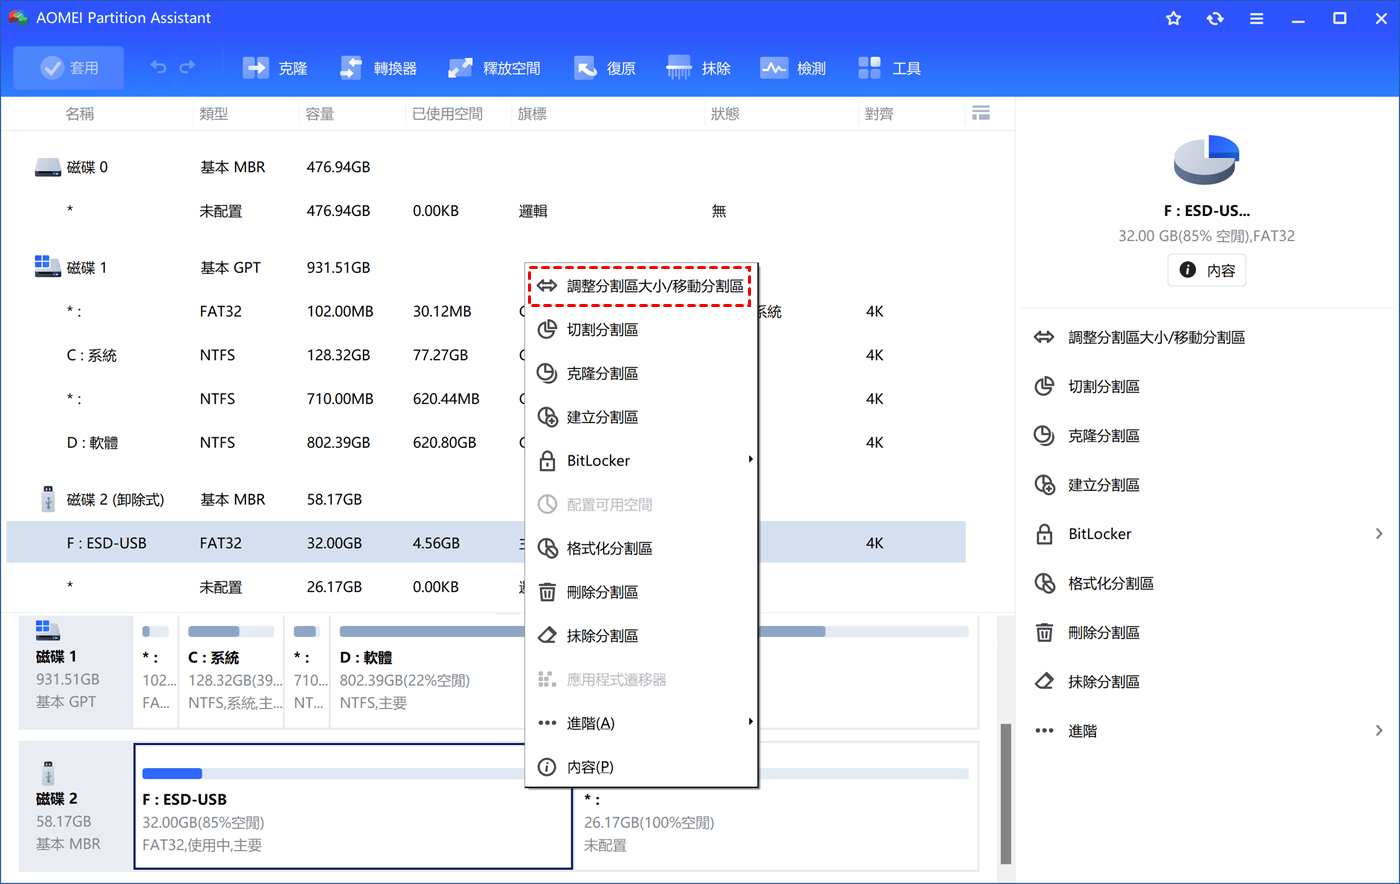Viewport: 1400px width, 884px height.
Task: Open the 抹除 (Wipe) toolbar item
Action: point(698,68)
